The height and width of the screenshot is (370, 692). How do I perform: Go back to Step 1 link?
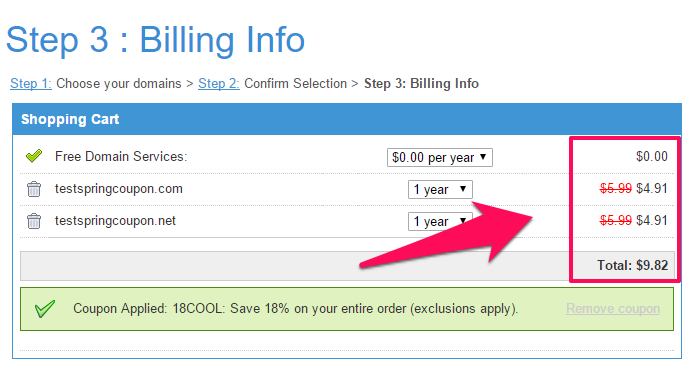pyautogui.click(x=31, y=83)
